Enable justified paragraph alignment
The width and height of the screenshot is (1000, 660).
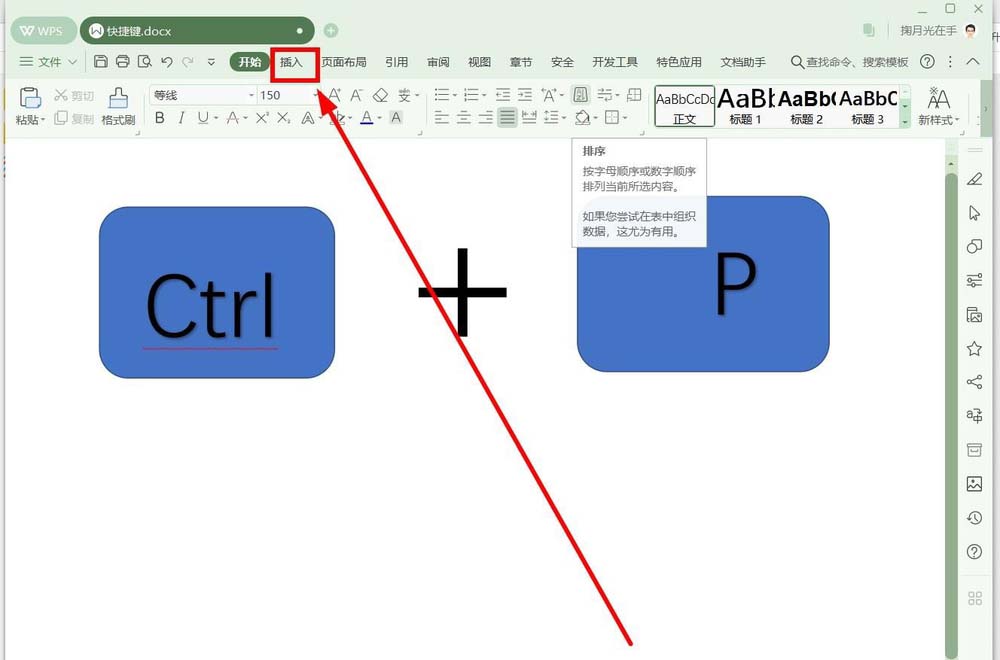point(507,118)
